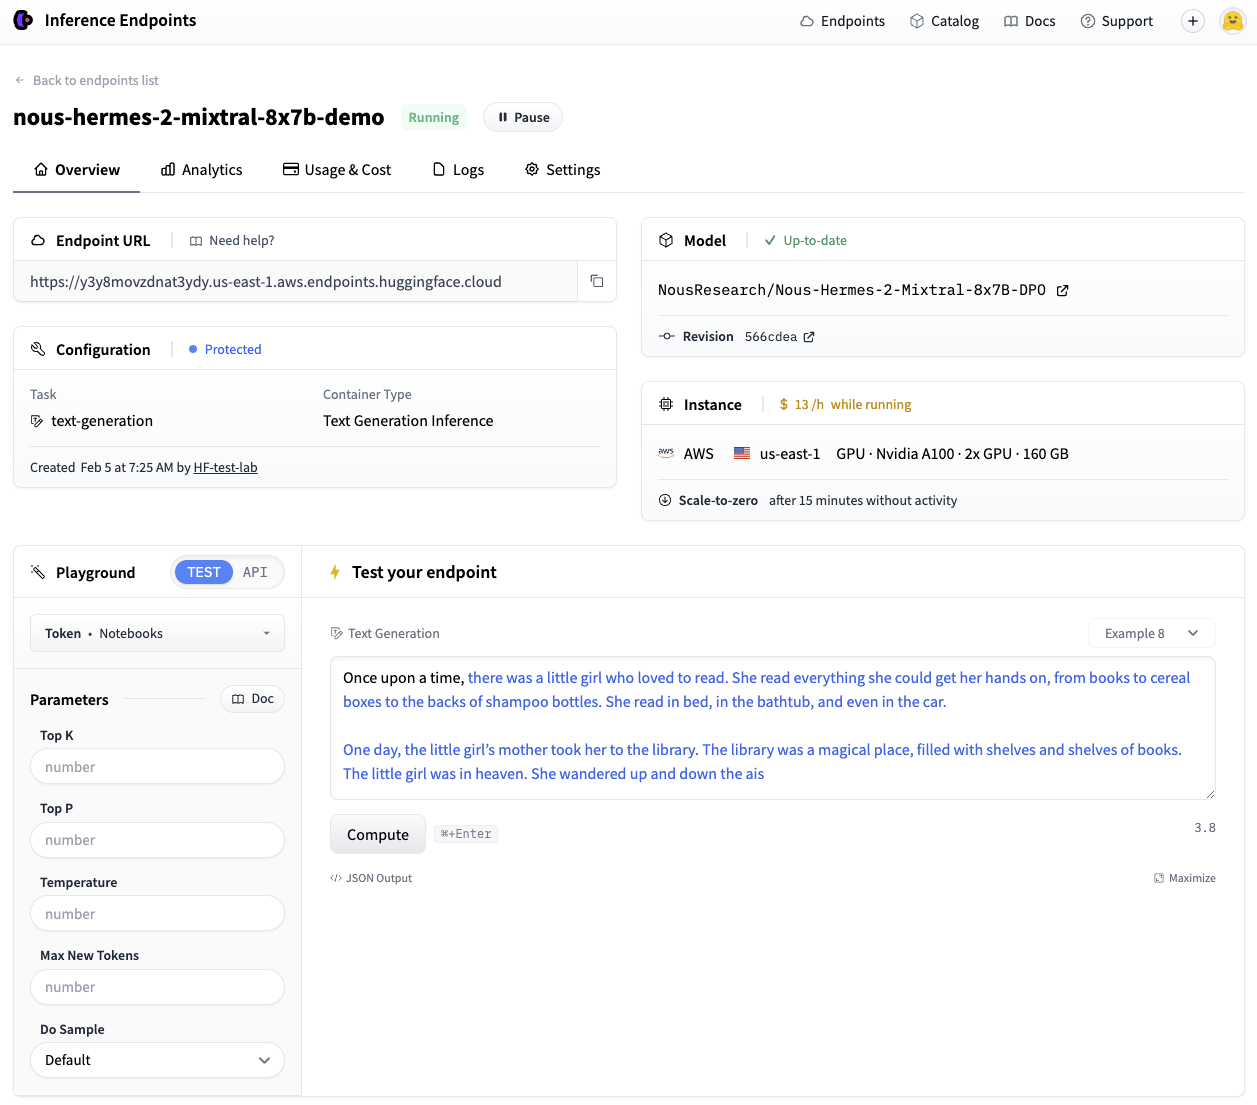Copy the endpoint URL using the copy icon
This screenshot has width=1257, height=1105.
pyautogui.click(x=596, y=281)
